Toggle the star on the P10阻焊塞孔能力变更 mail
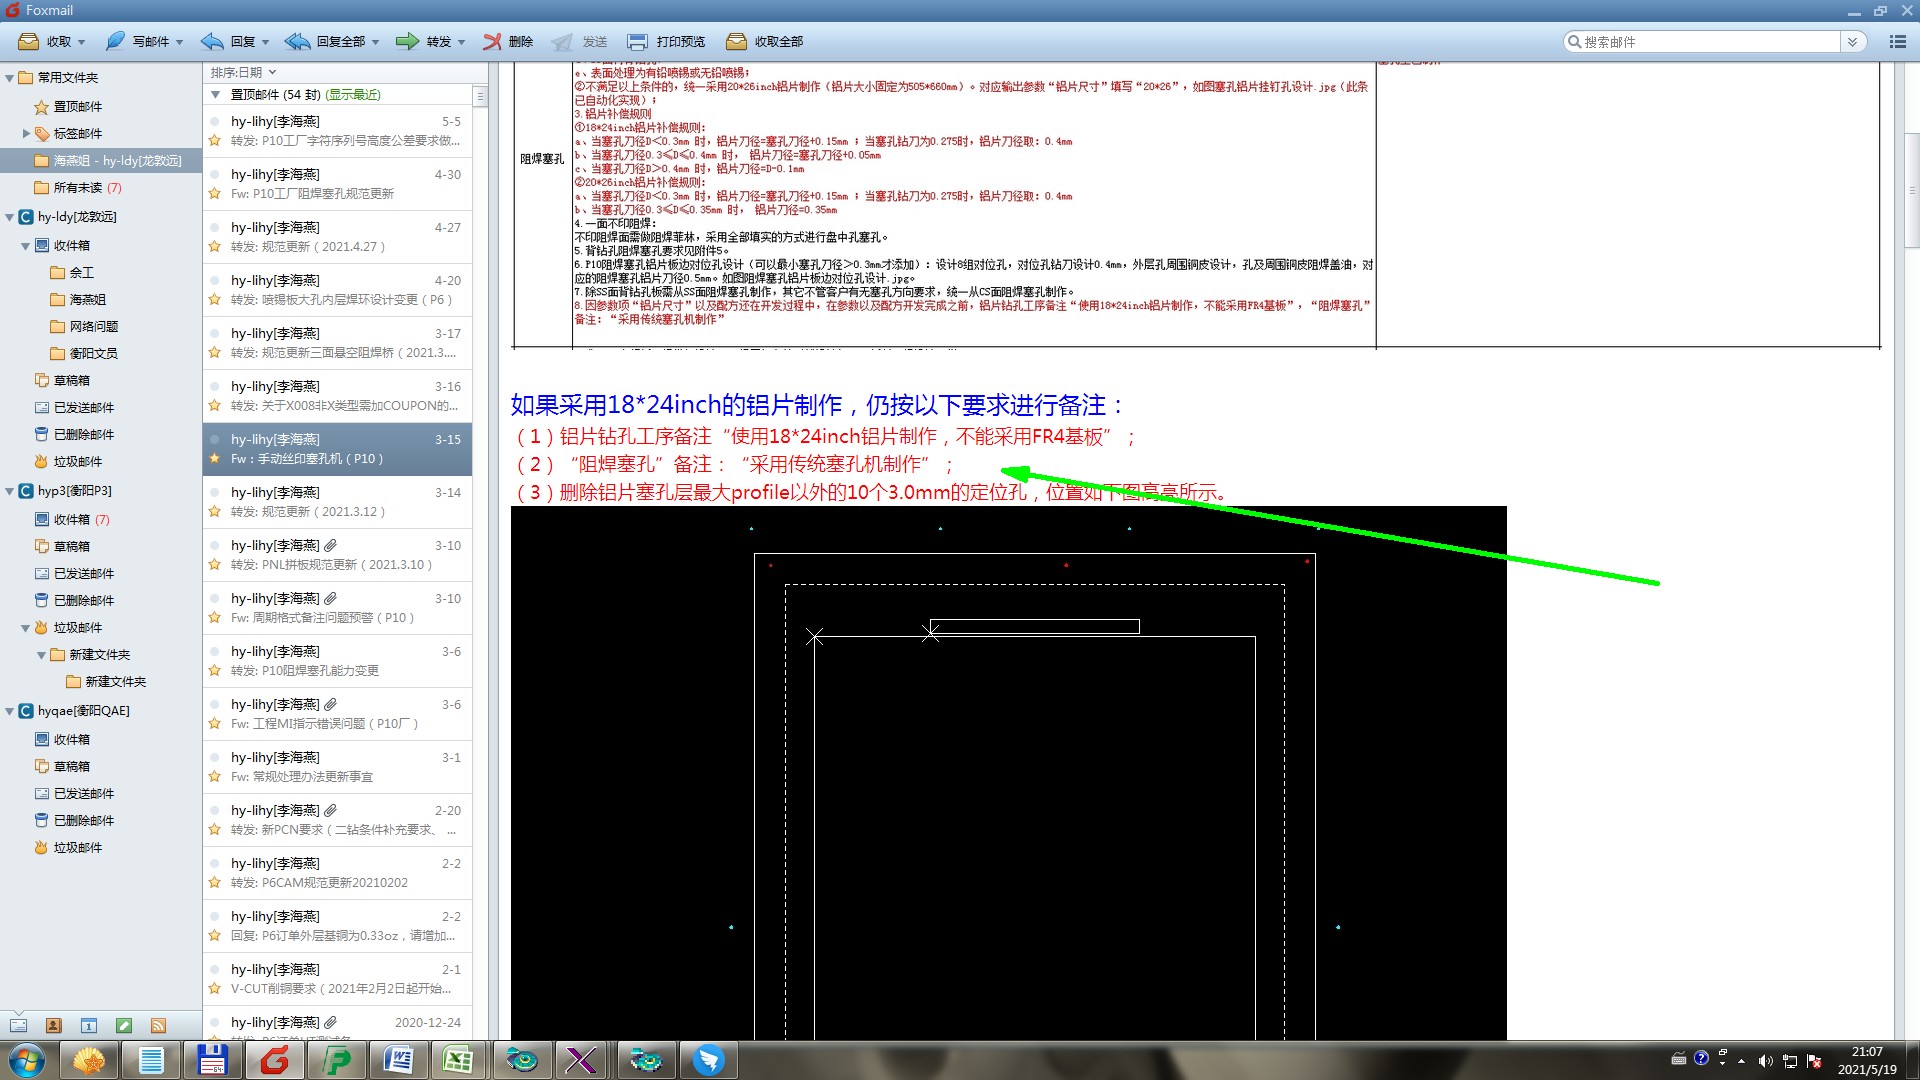1920x1080 pixels. (x=214, y=670)
